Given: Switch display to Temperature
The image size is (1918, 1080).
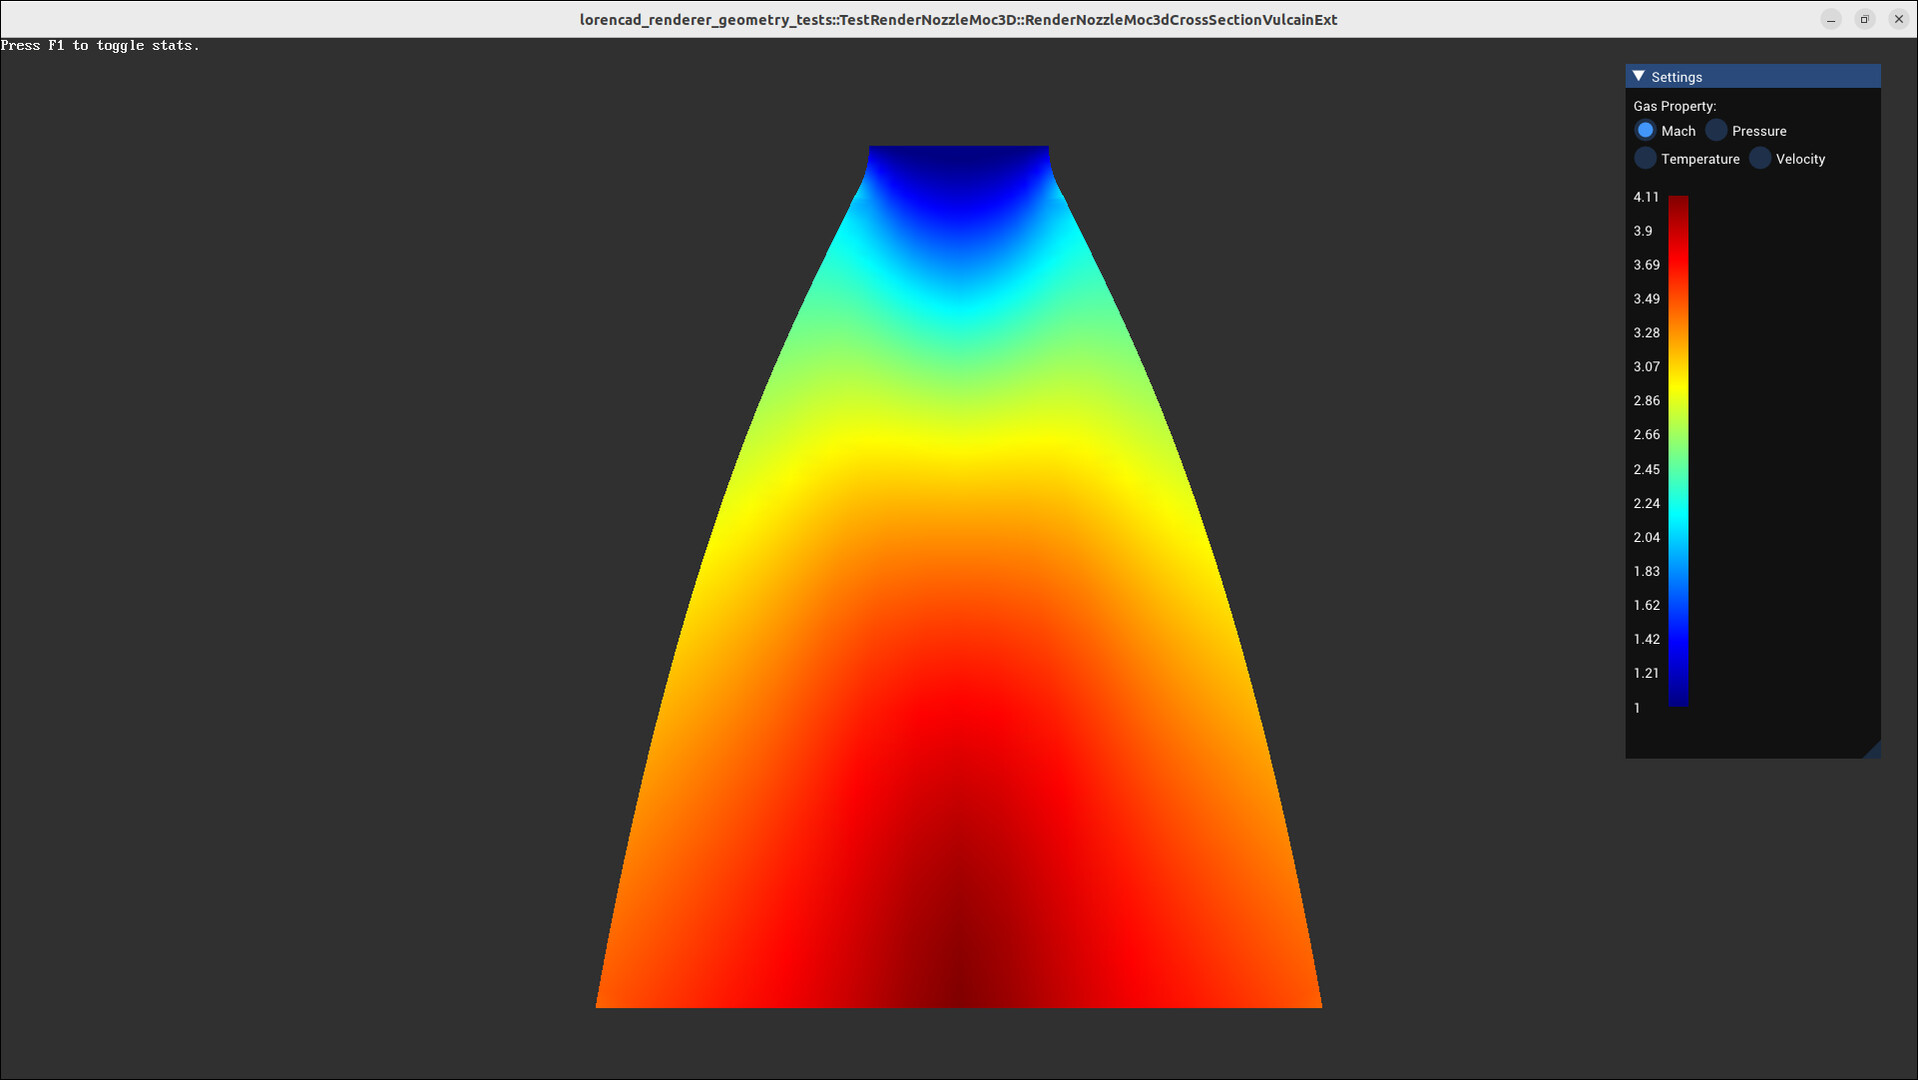Looking at the screenshot, I should point(1644,158).
